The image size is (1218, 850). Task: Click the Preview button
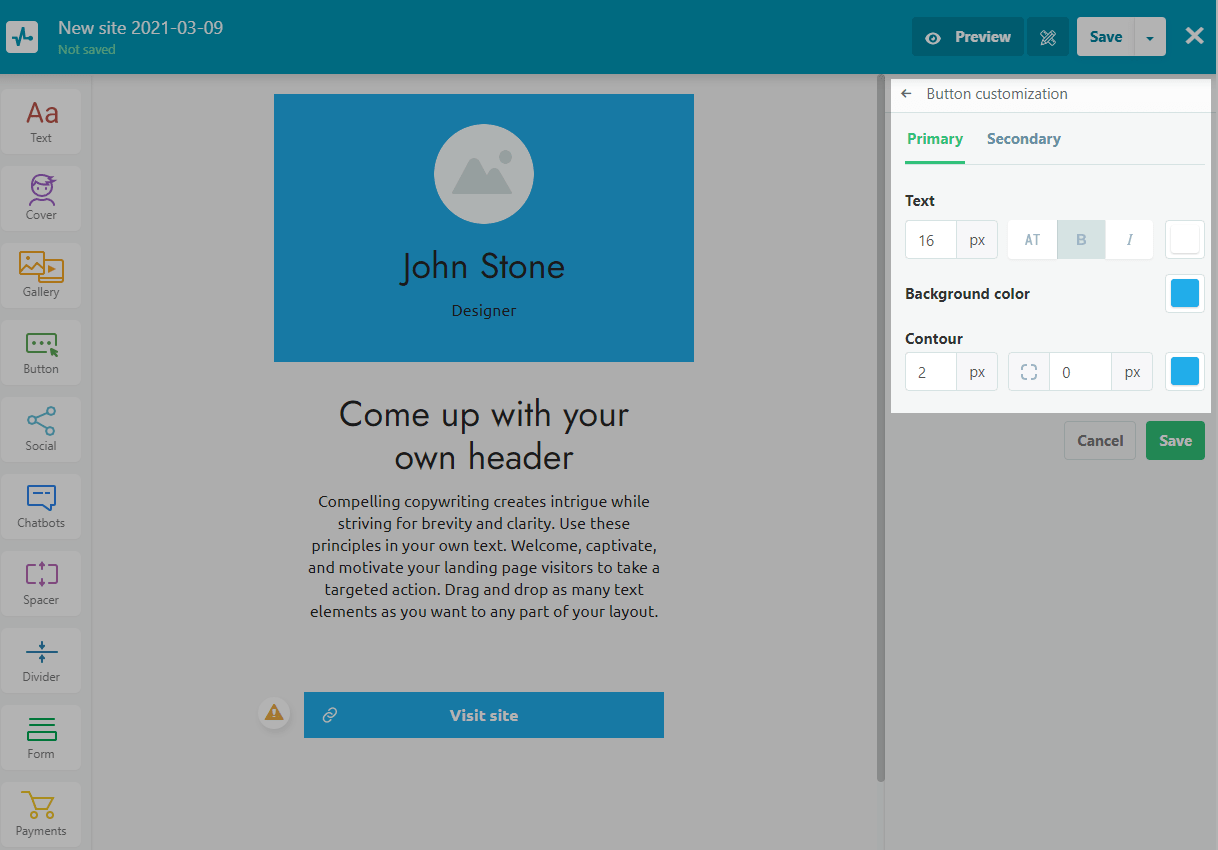967,37
